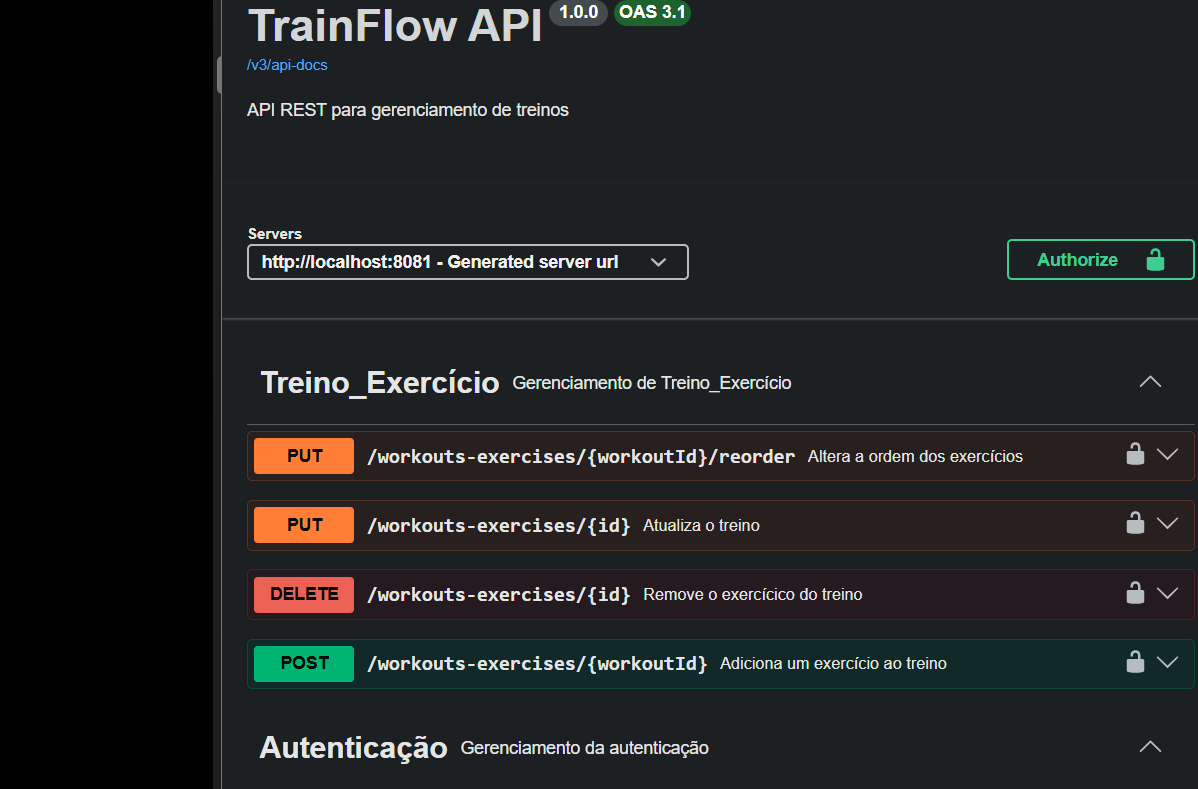Click path /workouts-exercises/{workoutId} in POST row

point(537,664)
